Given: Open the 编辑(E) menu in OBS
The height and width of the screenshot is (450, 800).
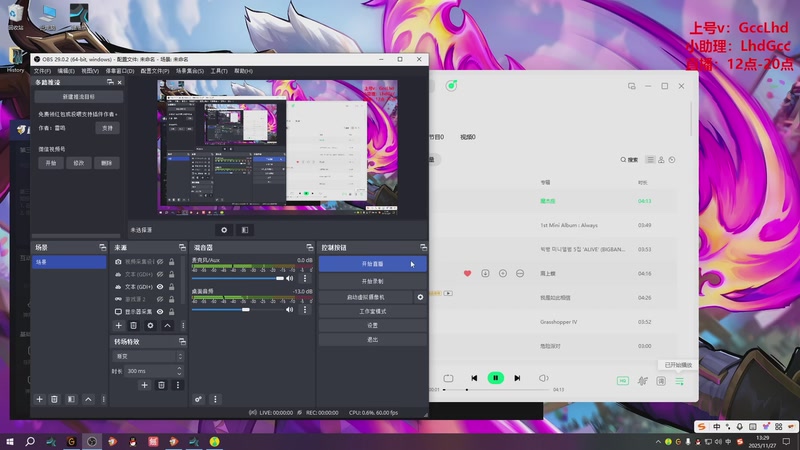Looking at the screenshot, I should point(66,71).
